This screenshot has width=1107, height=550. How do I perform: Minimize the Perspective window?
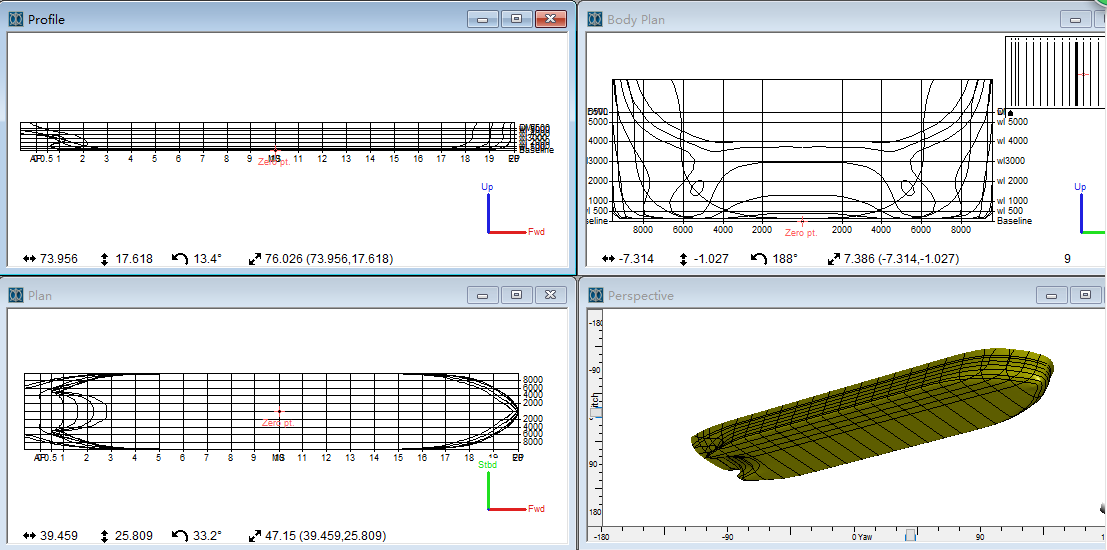(1052, 296)
